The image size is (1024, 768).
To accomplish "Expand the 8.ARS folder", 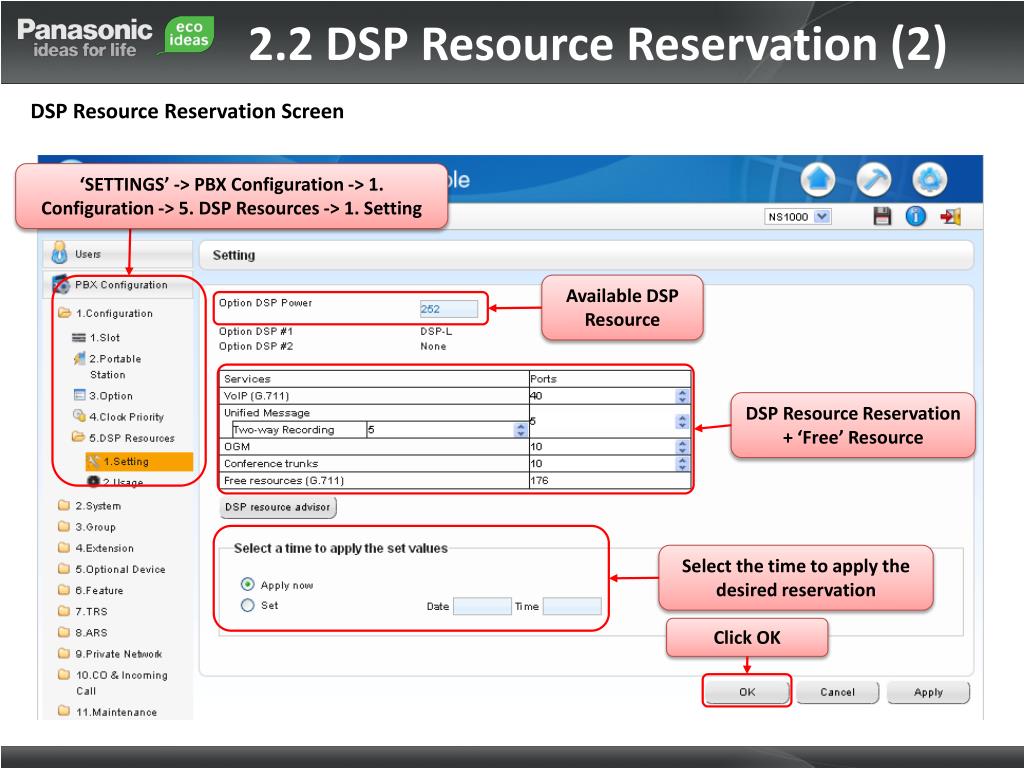I will pyautogui.click(x=83, y=633).
